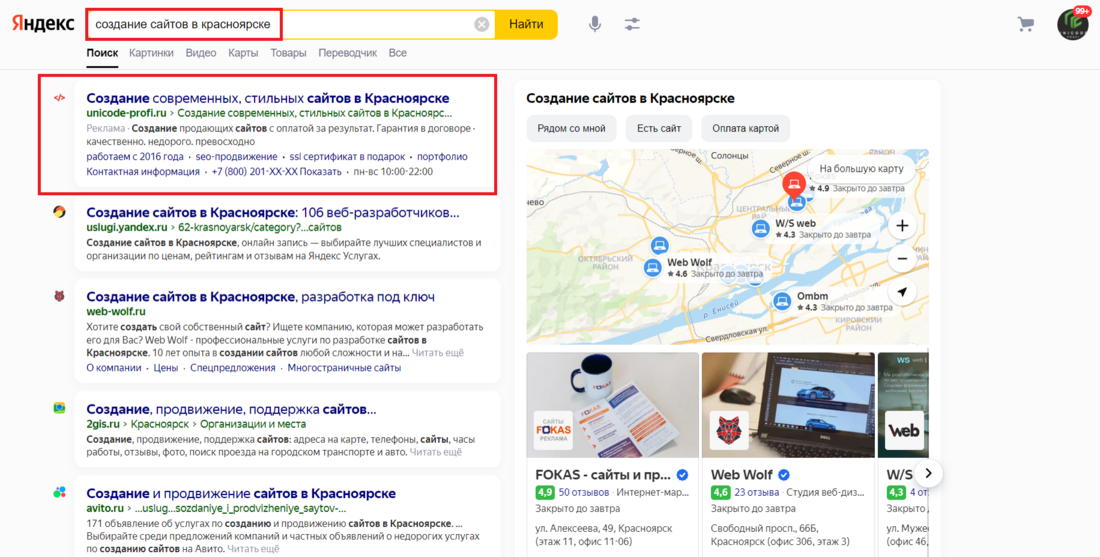Image resolution: width=1100 pixels, height=557 pixels.
Task: Open FOKAS photo thumbnail
Action: 612,405
